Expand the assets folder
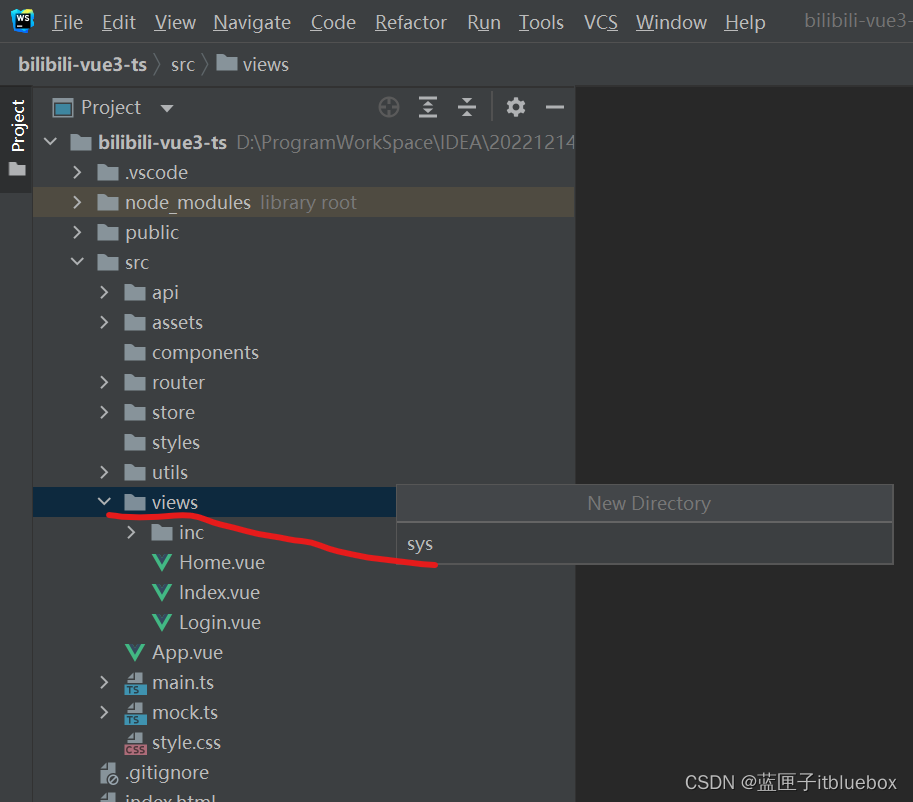Viewport: 913px width, 802px height. tap(104, 322)
